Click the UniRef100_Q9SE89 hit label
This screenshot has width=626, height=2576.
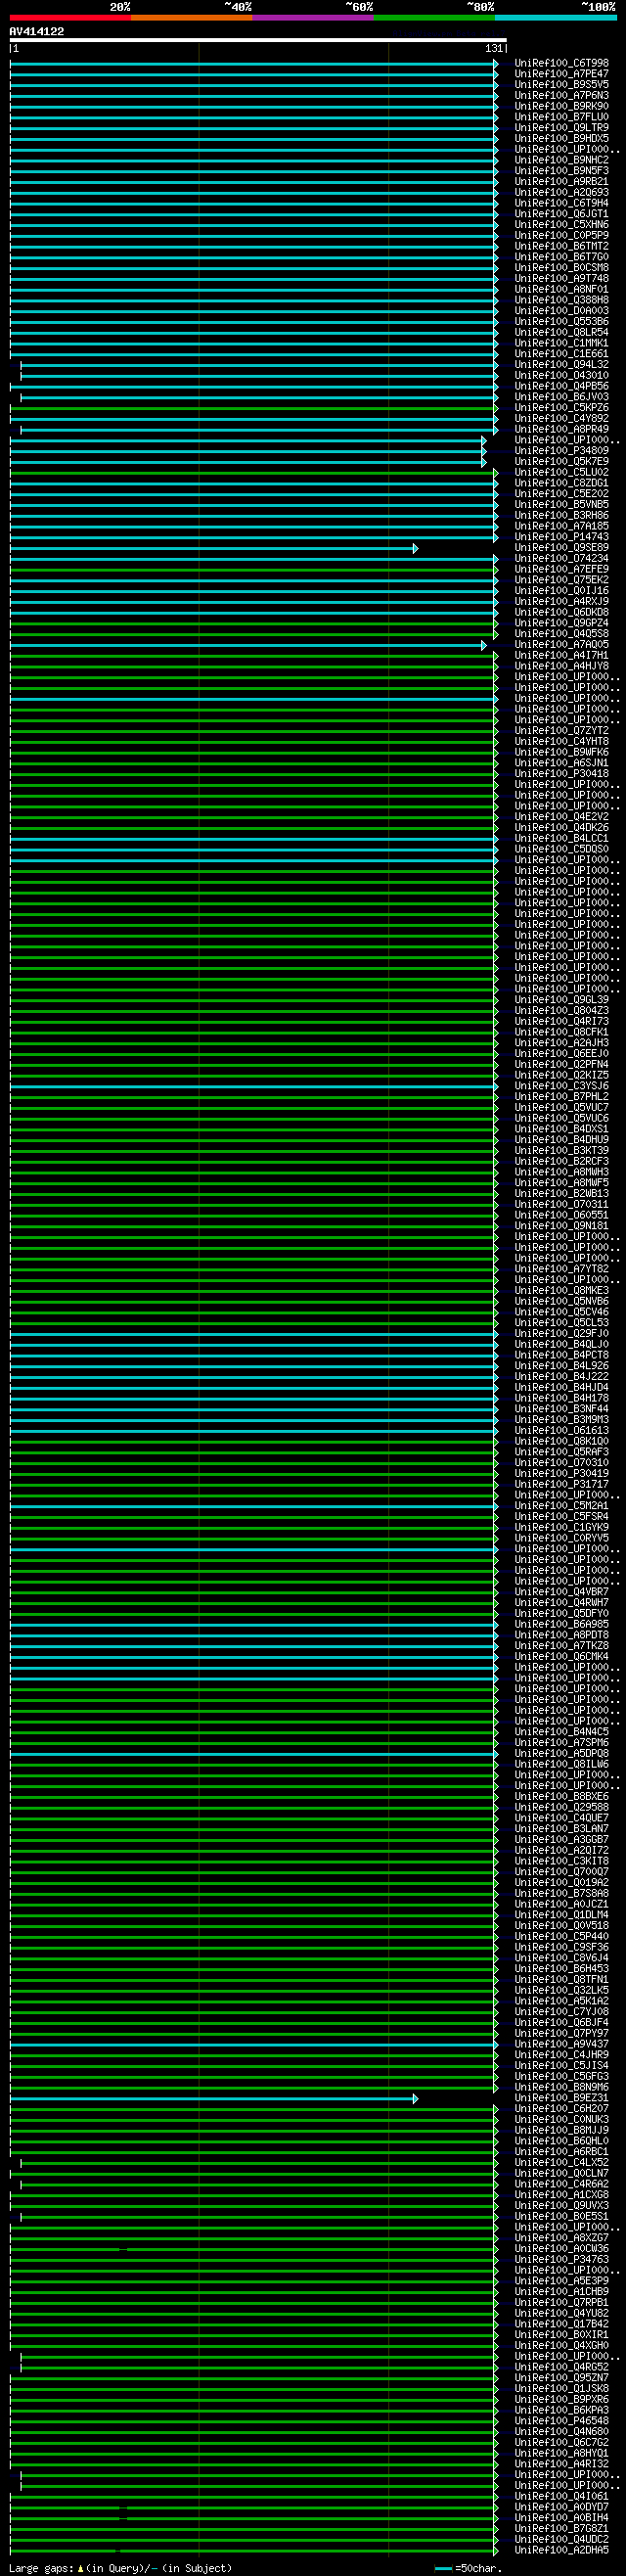click(x=561, y=548)
